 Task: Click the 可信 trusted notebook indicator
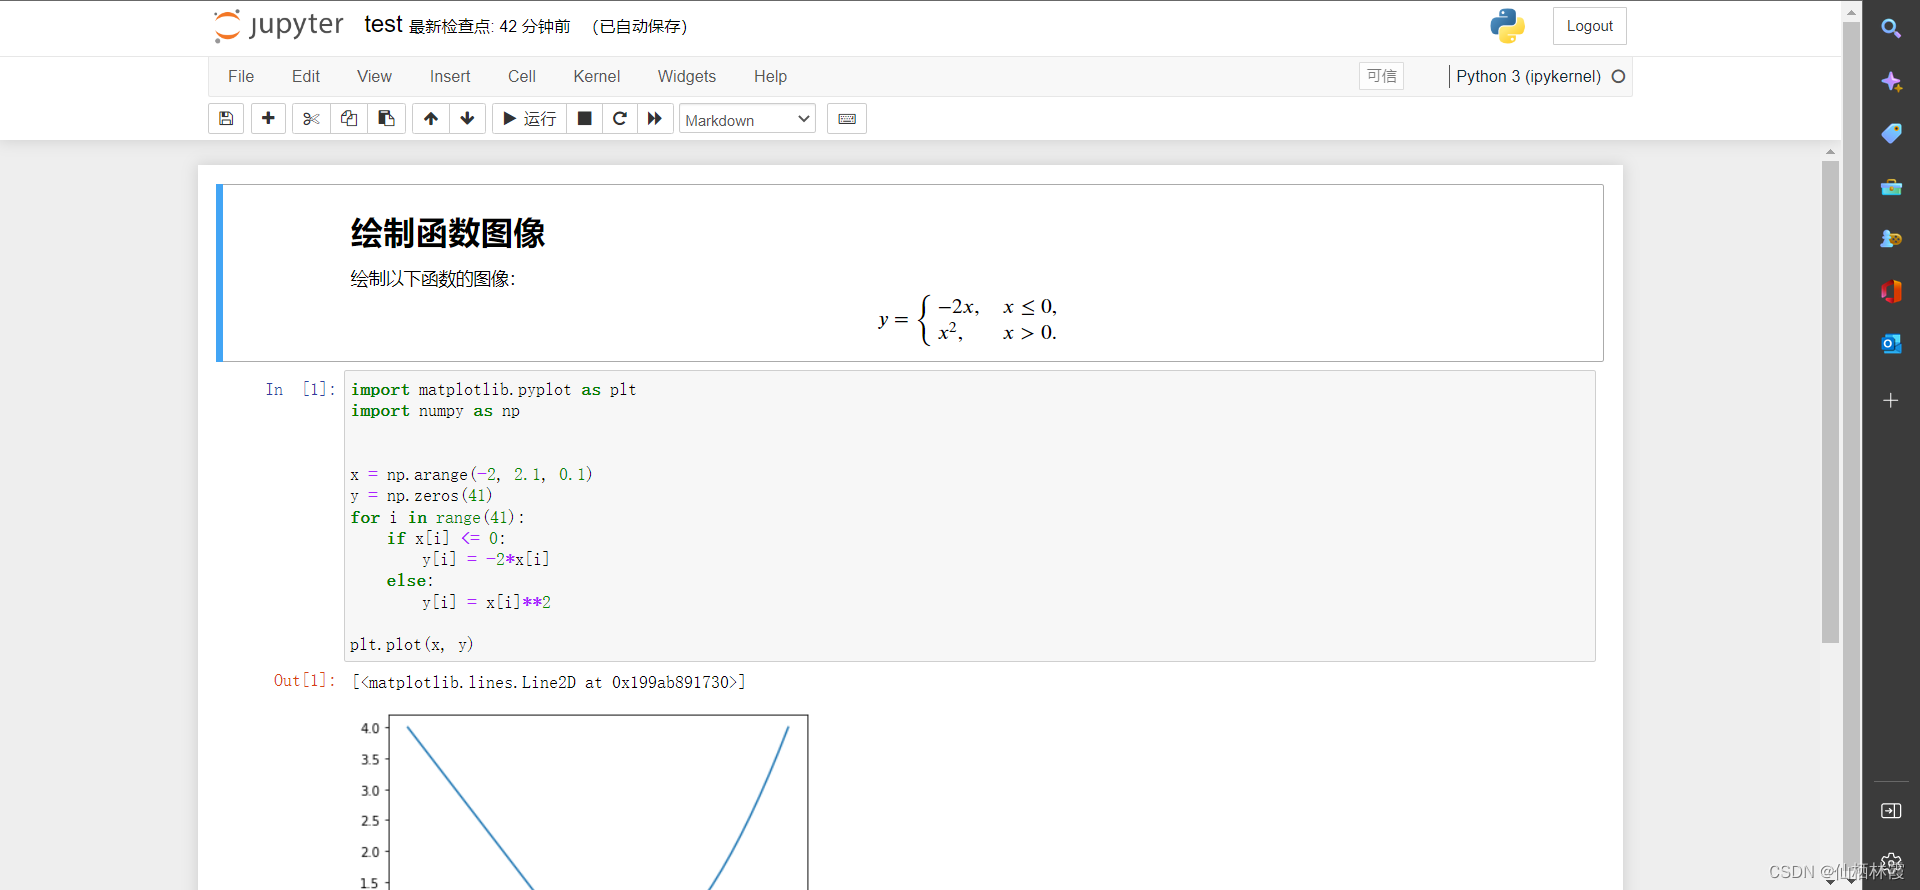[1381, 76]
